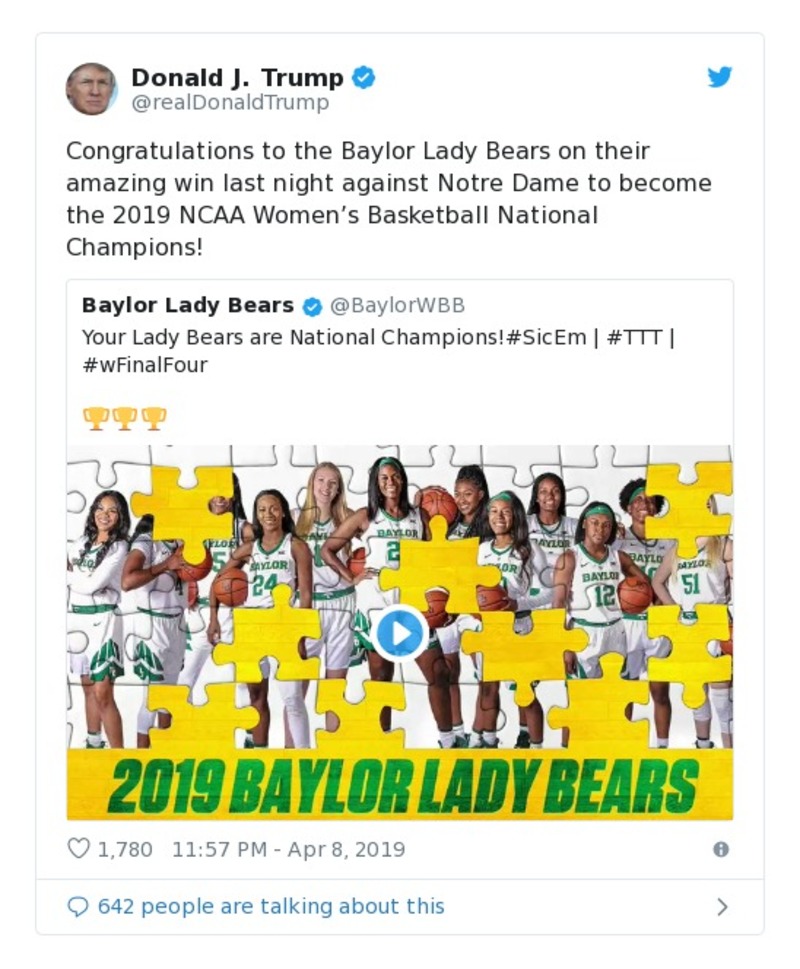Click the 11:57 PM - Apr 8, 2019 timestamp

click(x=288, y=850)
